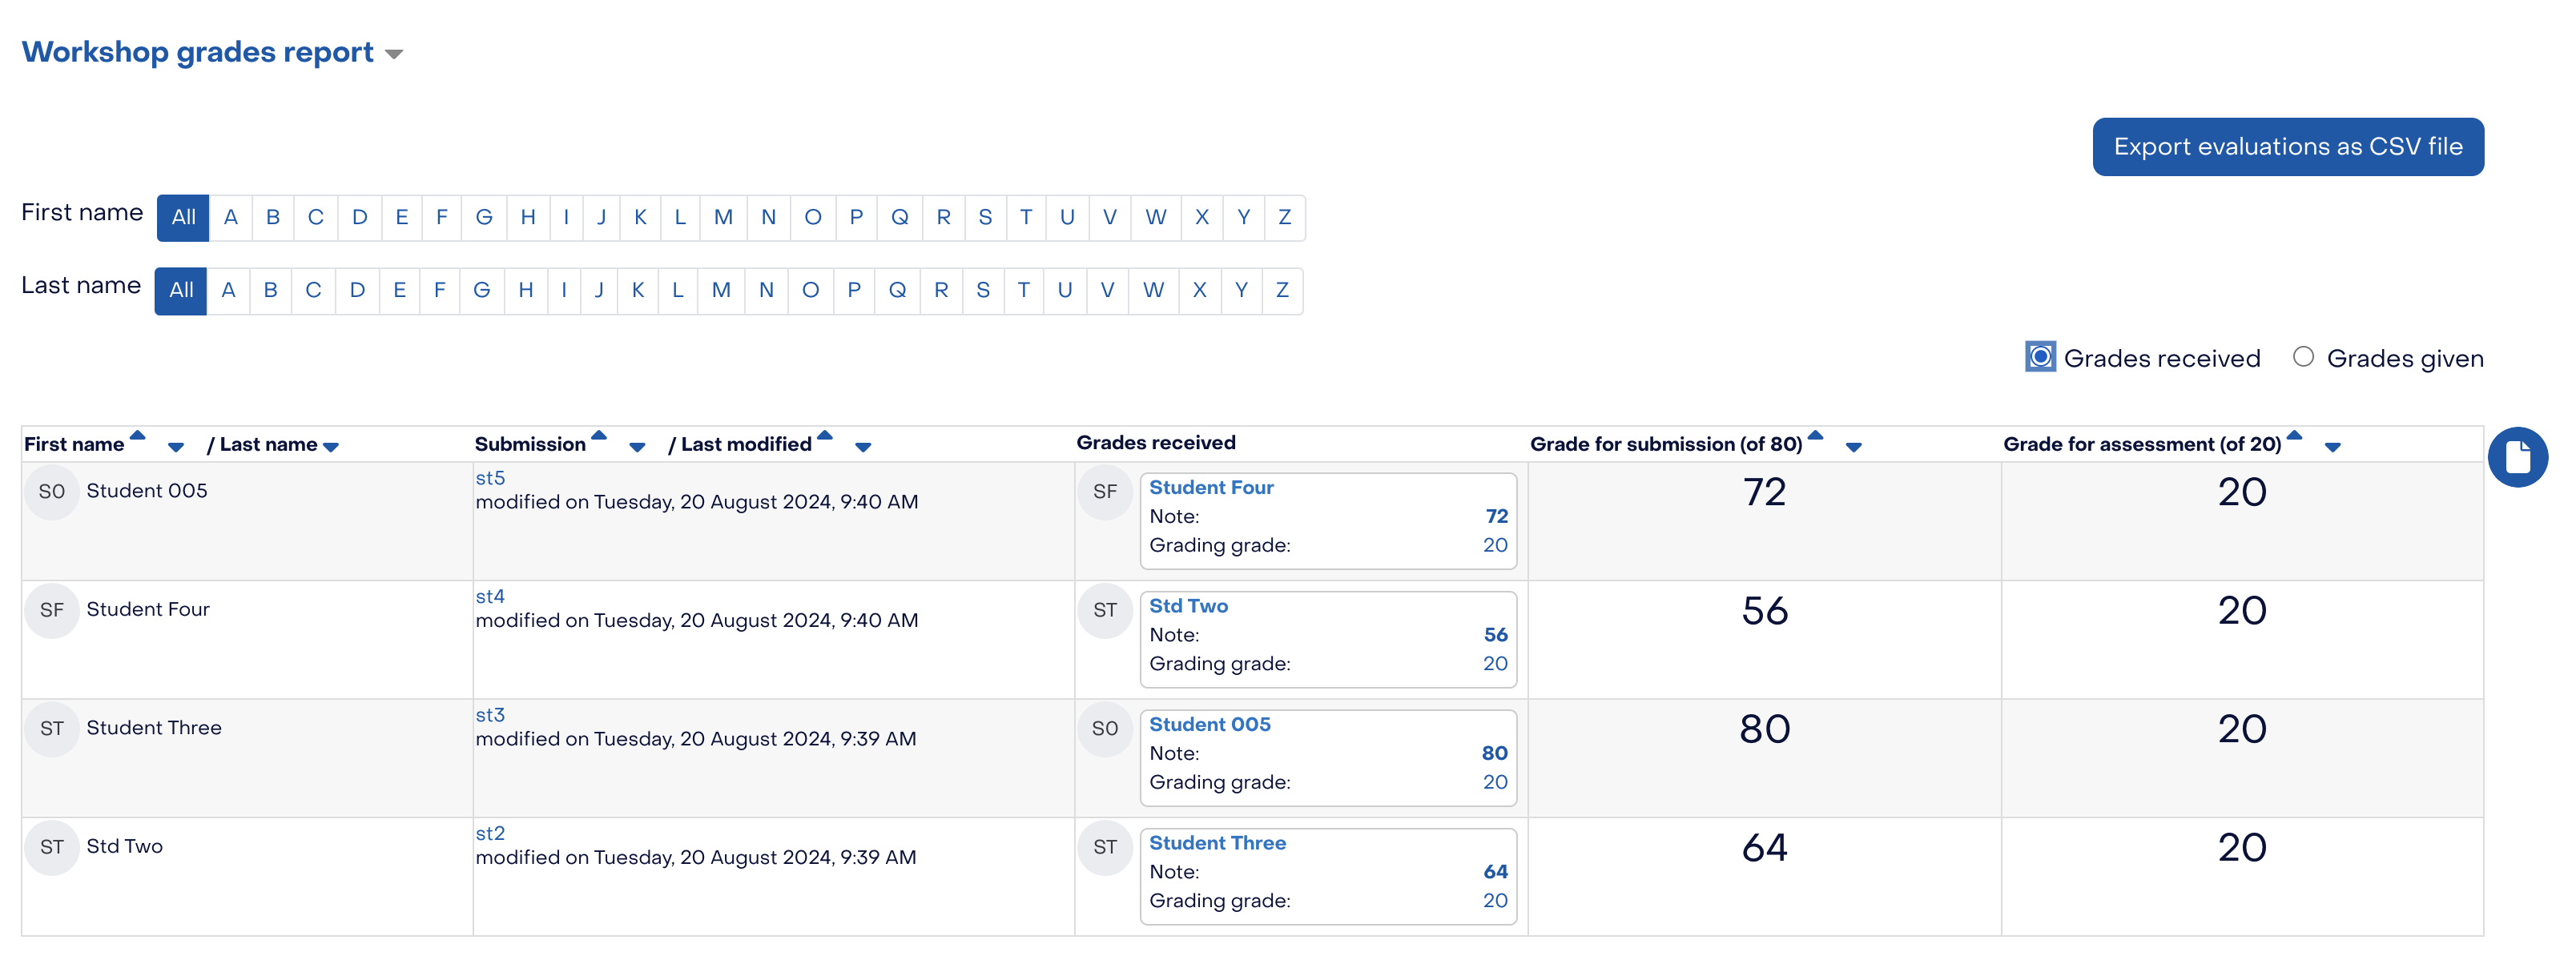Click First name column header
Viewport: 2576px width, 964px height.
click(x=74, y=444)
